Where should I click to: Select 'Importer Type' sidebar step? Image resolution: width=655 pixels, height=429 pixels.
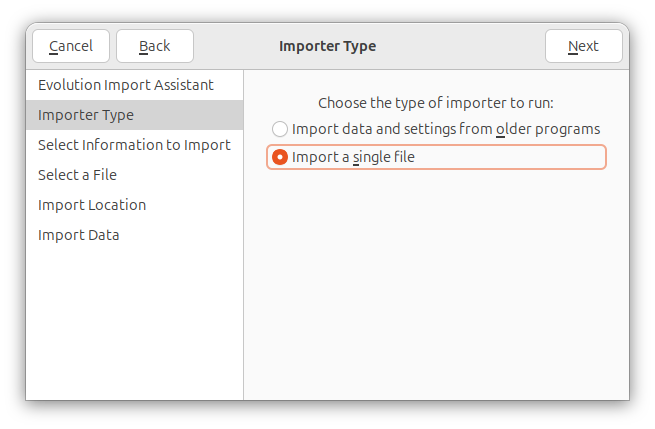pyautogui.click(x=135, y=115)
